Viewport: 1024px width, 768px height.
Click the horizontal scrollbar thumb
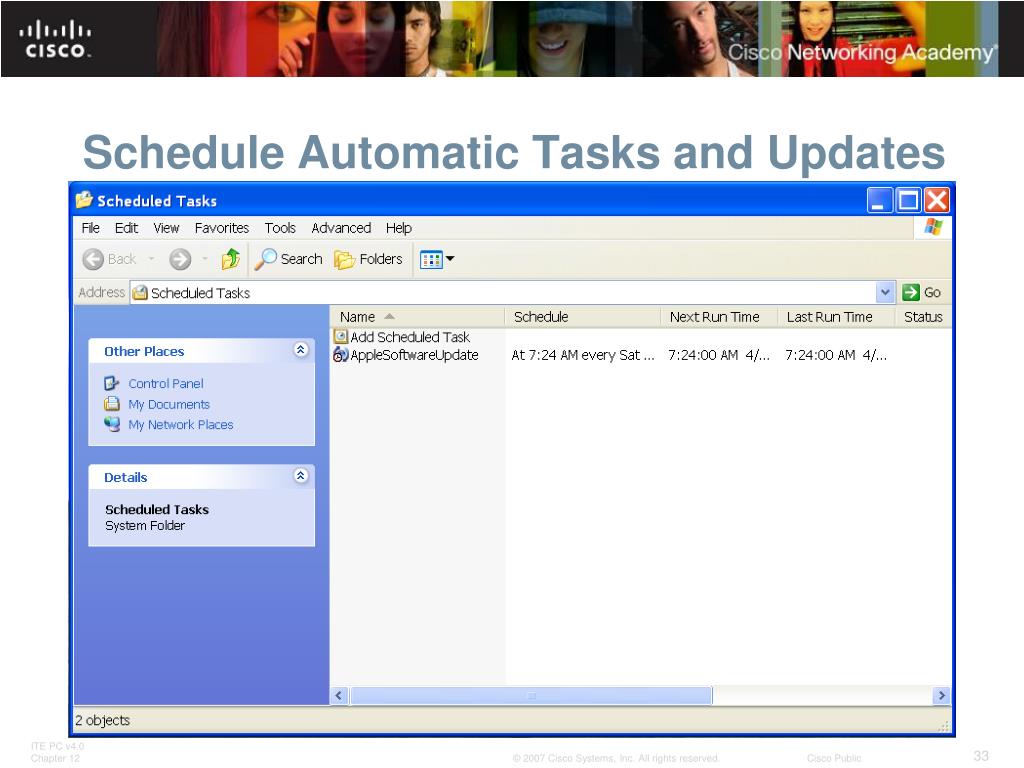tap(531, 695)
